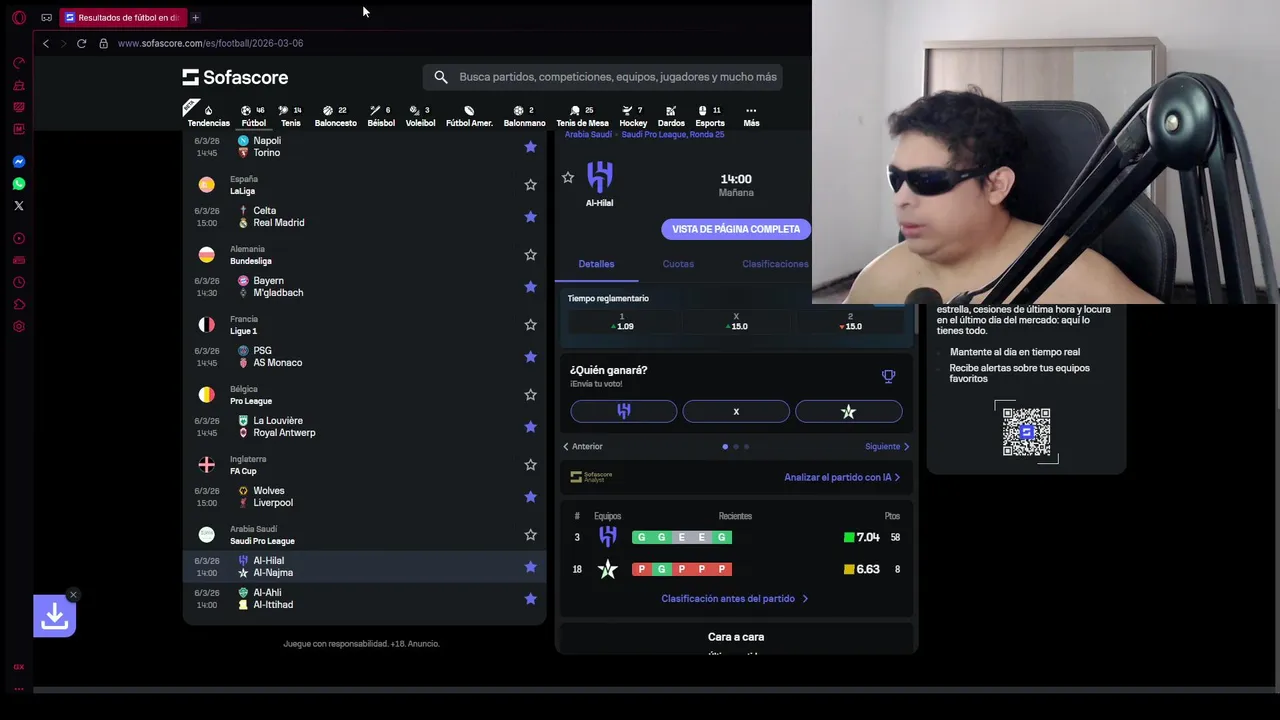The image size is (1280, 720).
Task: Toggle FA Cup league favorite star
Action: 531,465
